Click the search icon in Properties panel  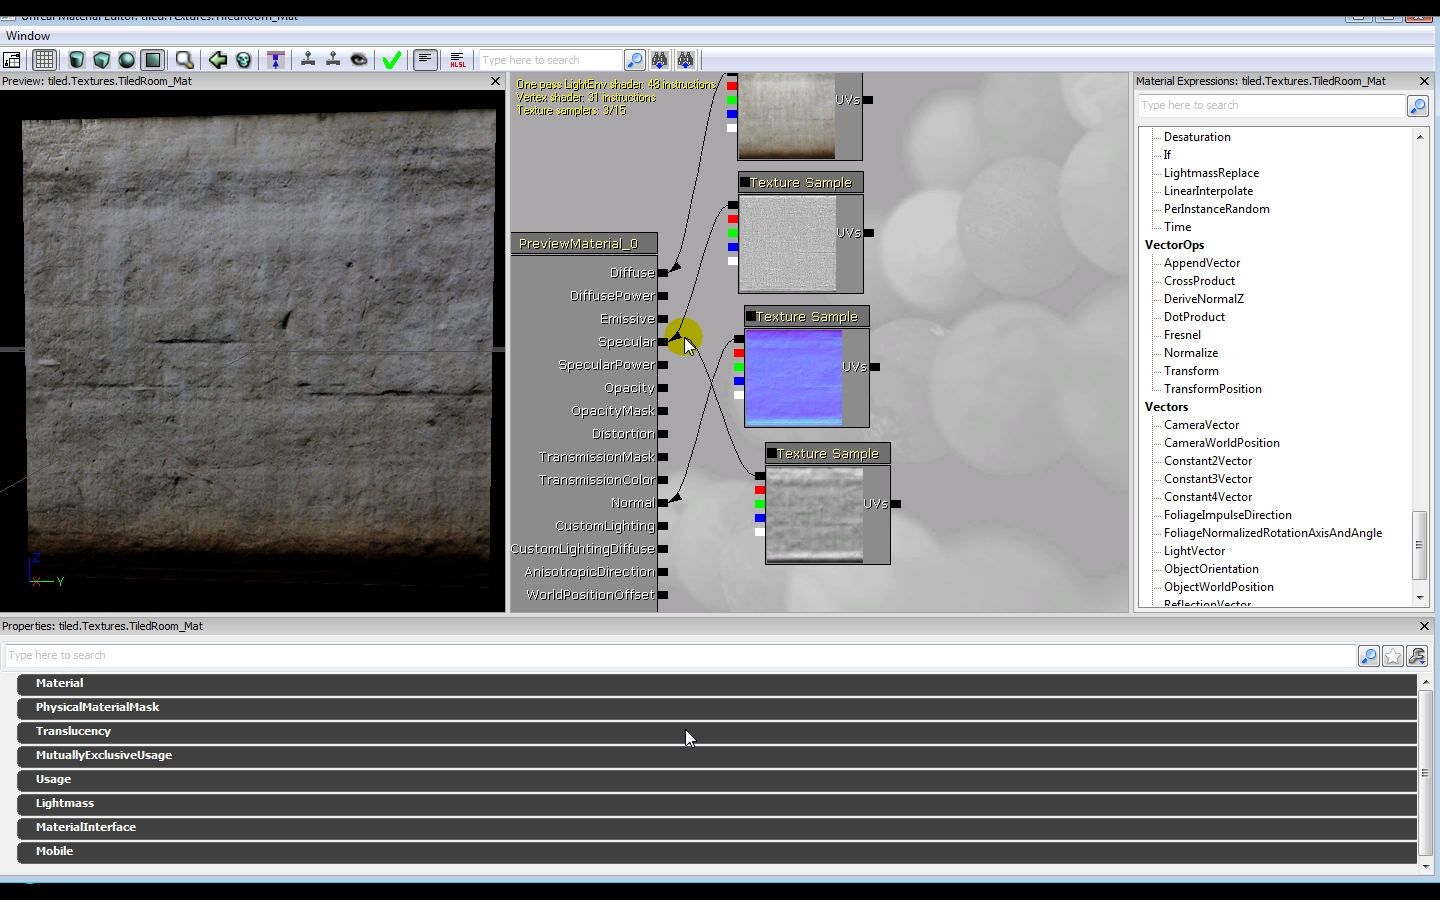1368,656
